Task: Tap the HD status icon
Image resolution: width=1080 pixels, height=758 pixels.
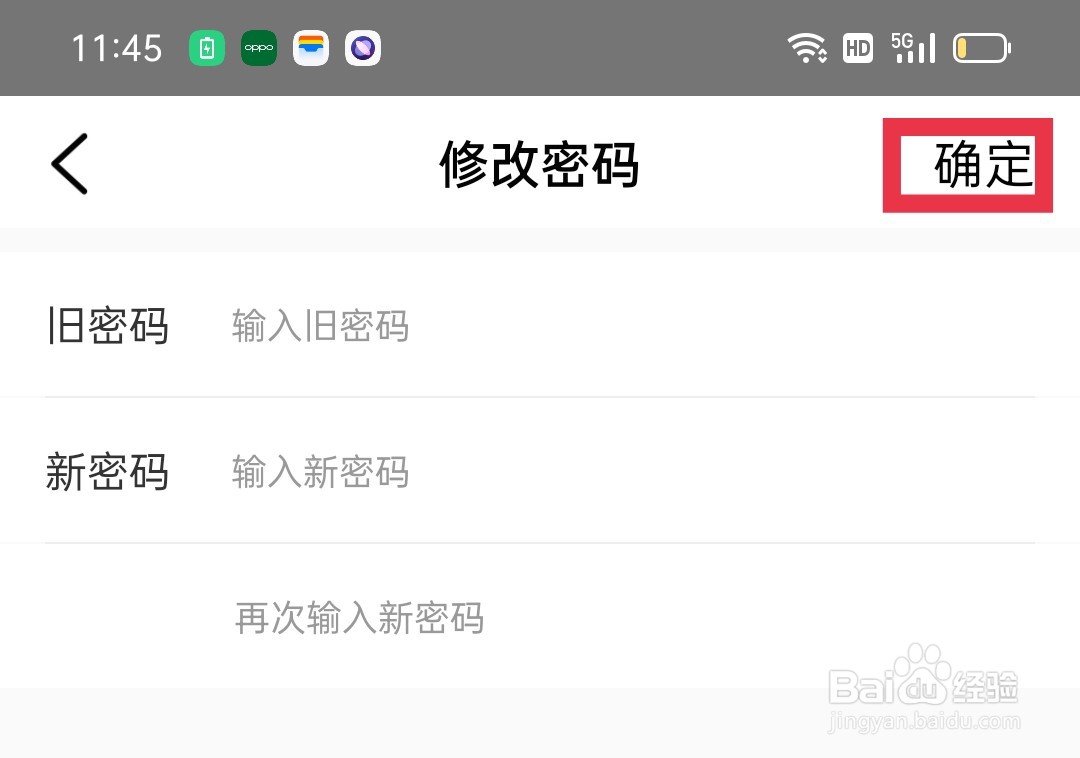Action: click(858, 48)
